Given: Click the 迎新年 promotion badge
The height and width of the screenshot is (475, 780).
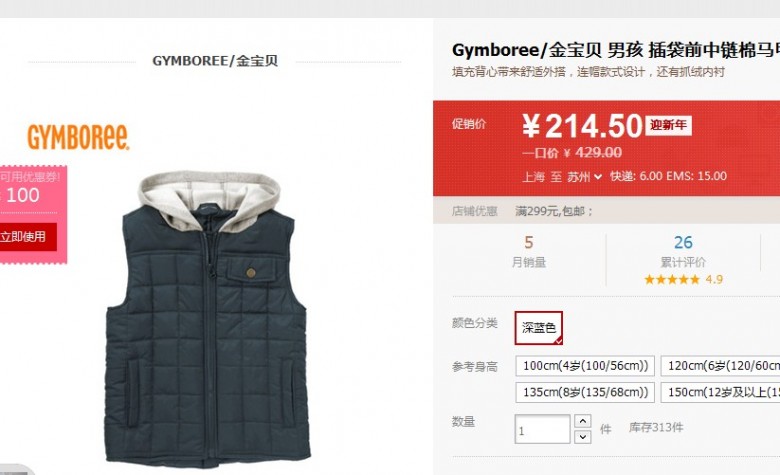Looking at the screenshot, I should click(668, 125).
